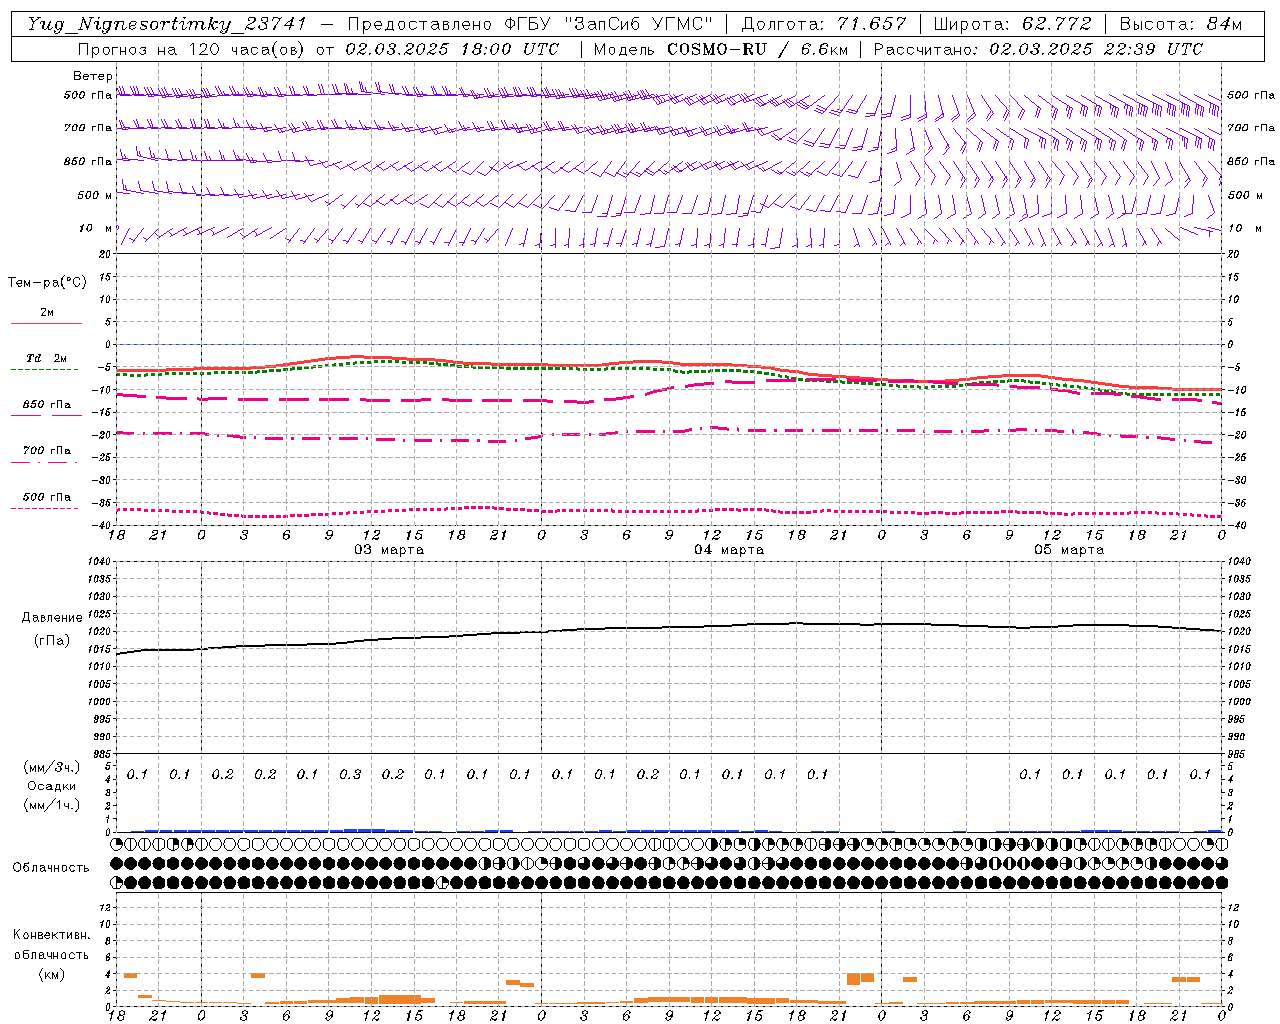Click the "04 марта" date label
The height and width of the screenshot is (1024, 1280).
[730, 550]
